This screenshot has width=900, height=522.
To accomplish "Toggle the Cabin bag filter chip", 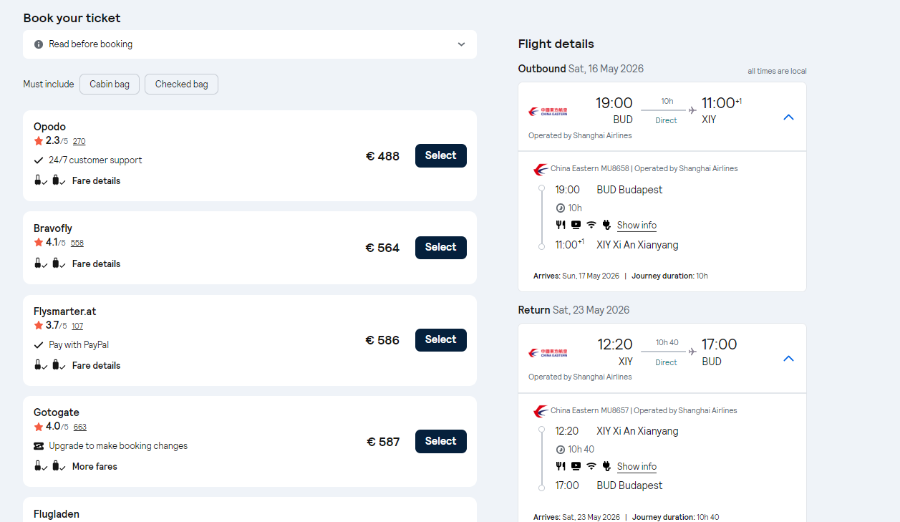I will [110, 84].
